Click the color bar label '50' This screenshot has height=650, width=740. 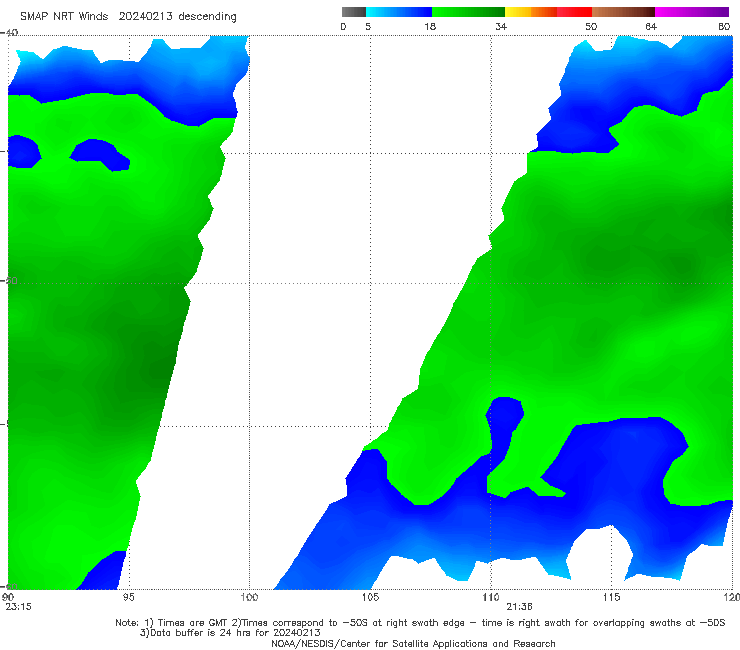click(x=591, y=27)
